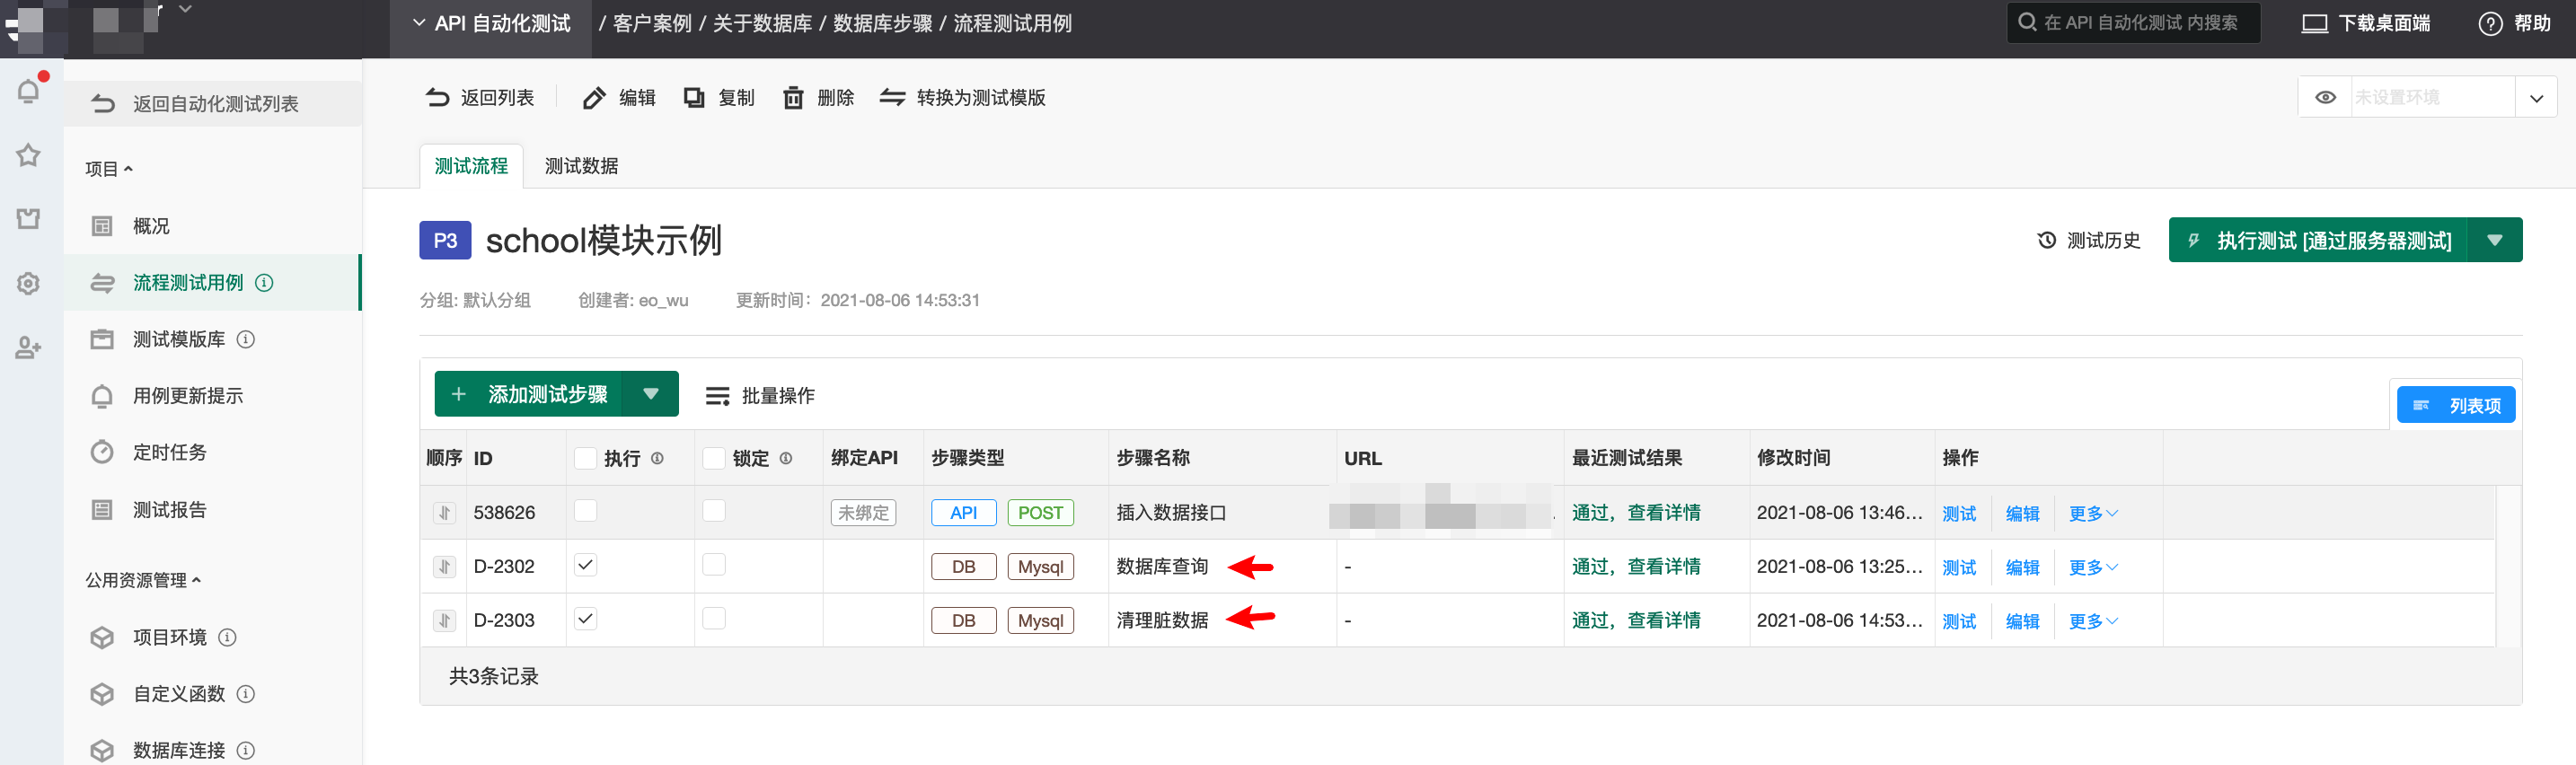Click the 执行测试 [通过服务器测试] button

(2318, 240)
